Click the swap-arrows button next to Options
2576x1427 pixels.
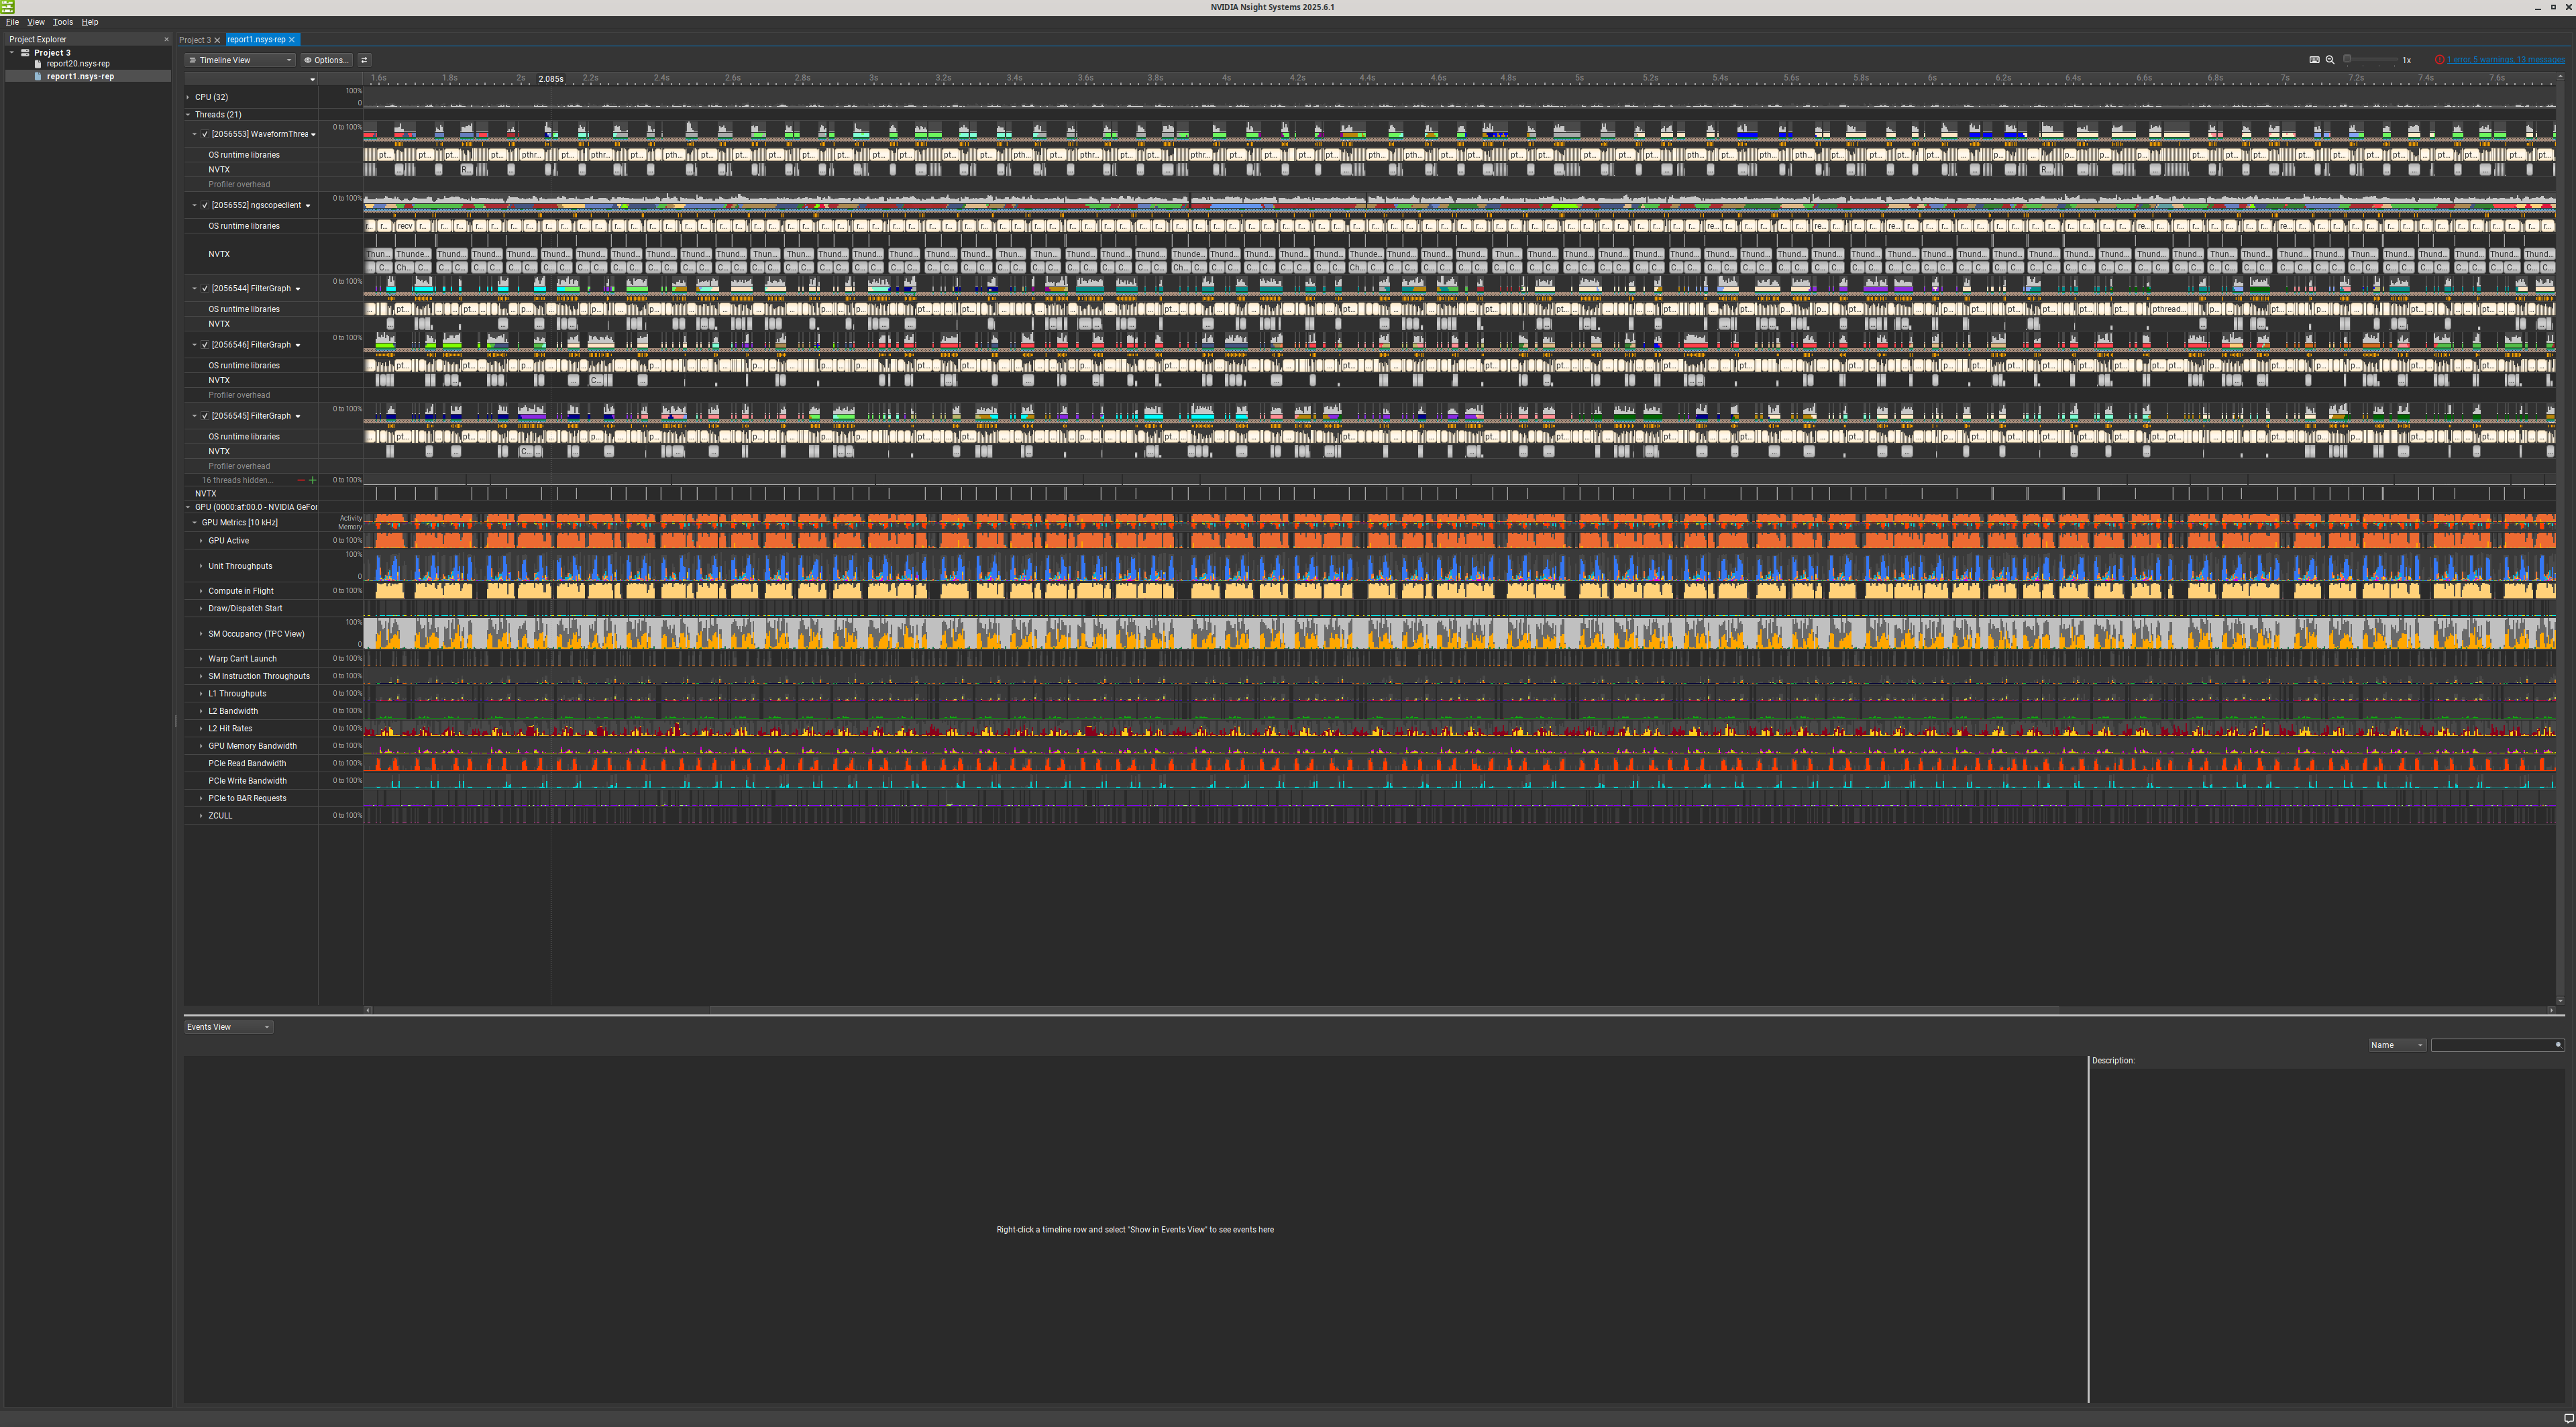pyautogui.click(x=364, y=60)
